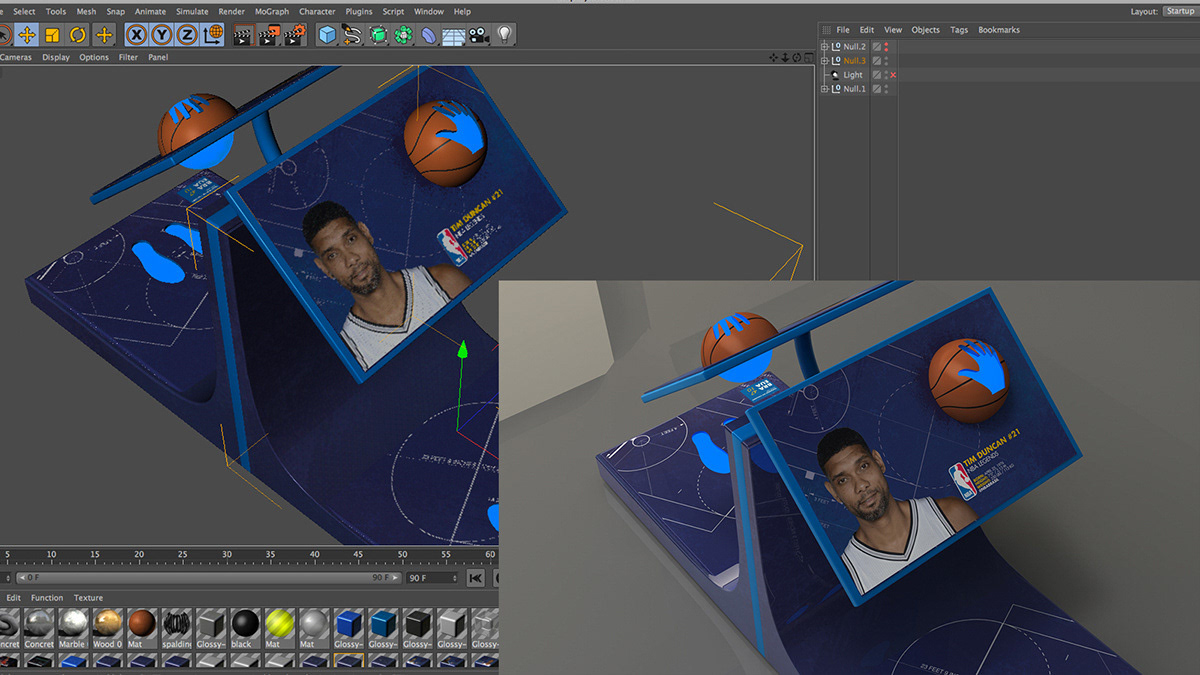Toggle the Null.3 visibility dots
The height and width of the screenshot is (675, 1200).
pos(886,61)
